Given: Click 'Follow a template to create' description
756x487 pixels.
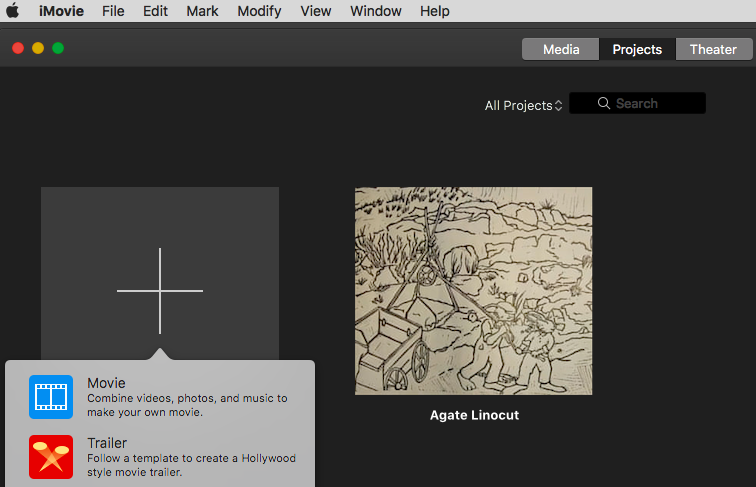Looking at the screenshot, I should [x=191, y=465].
